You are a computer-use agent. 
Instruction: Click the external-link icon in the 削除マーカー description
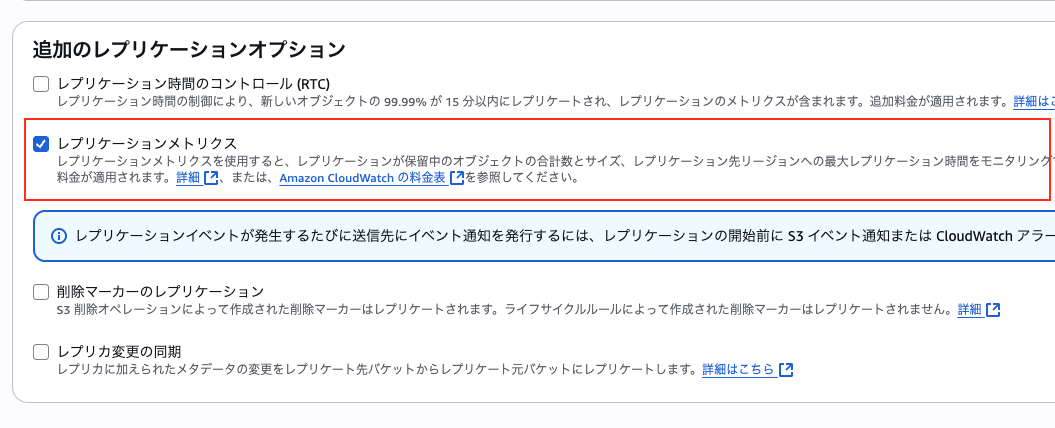click(x=993, y=310)
